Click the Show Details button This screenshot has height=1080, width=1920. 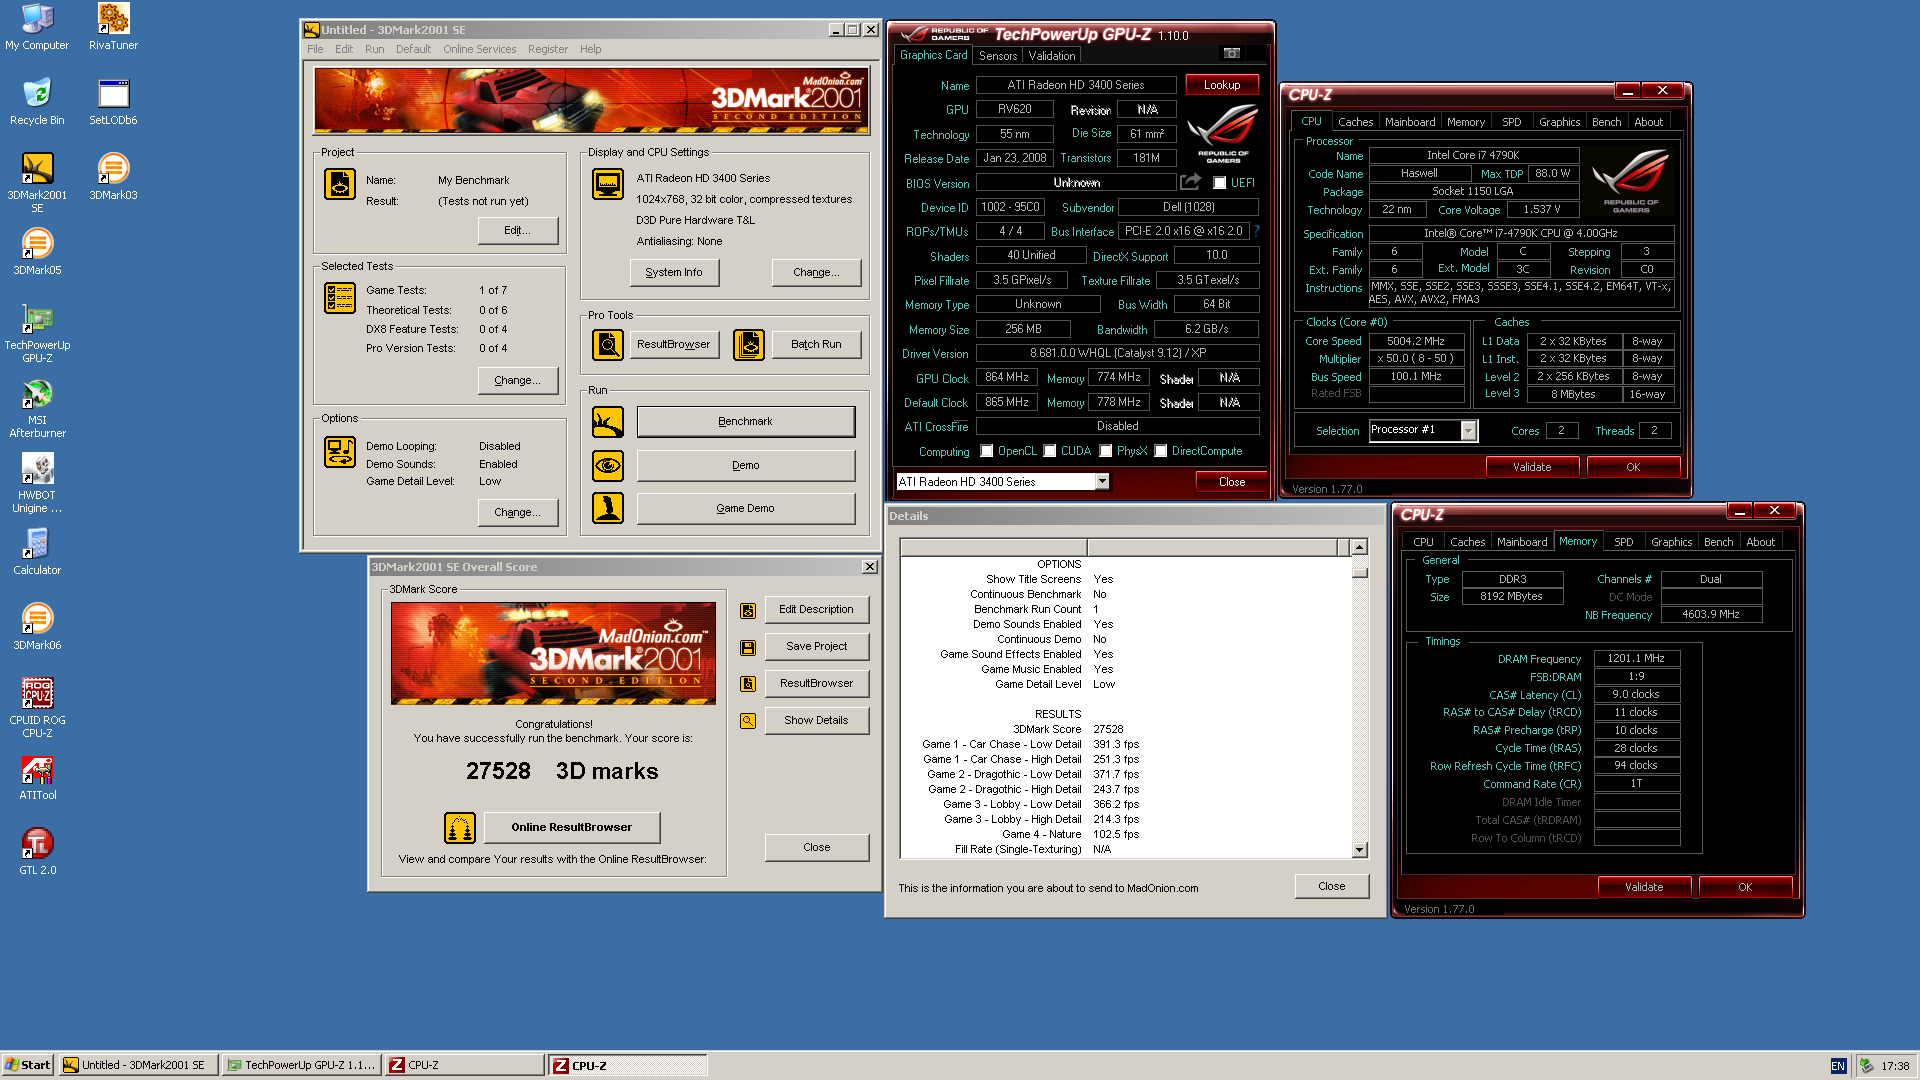816,720
